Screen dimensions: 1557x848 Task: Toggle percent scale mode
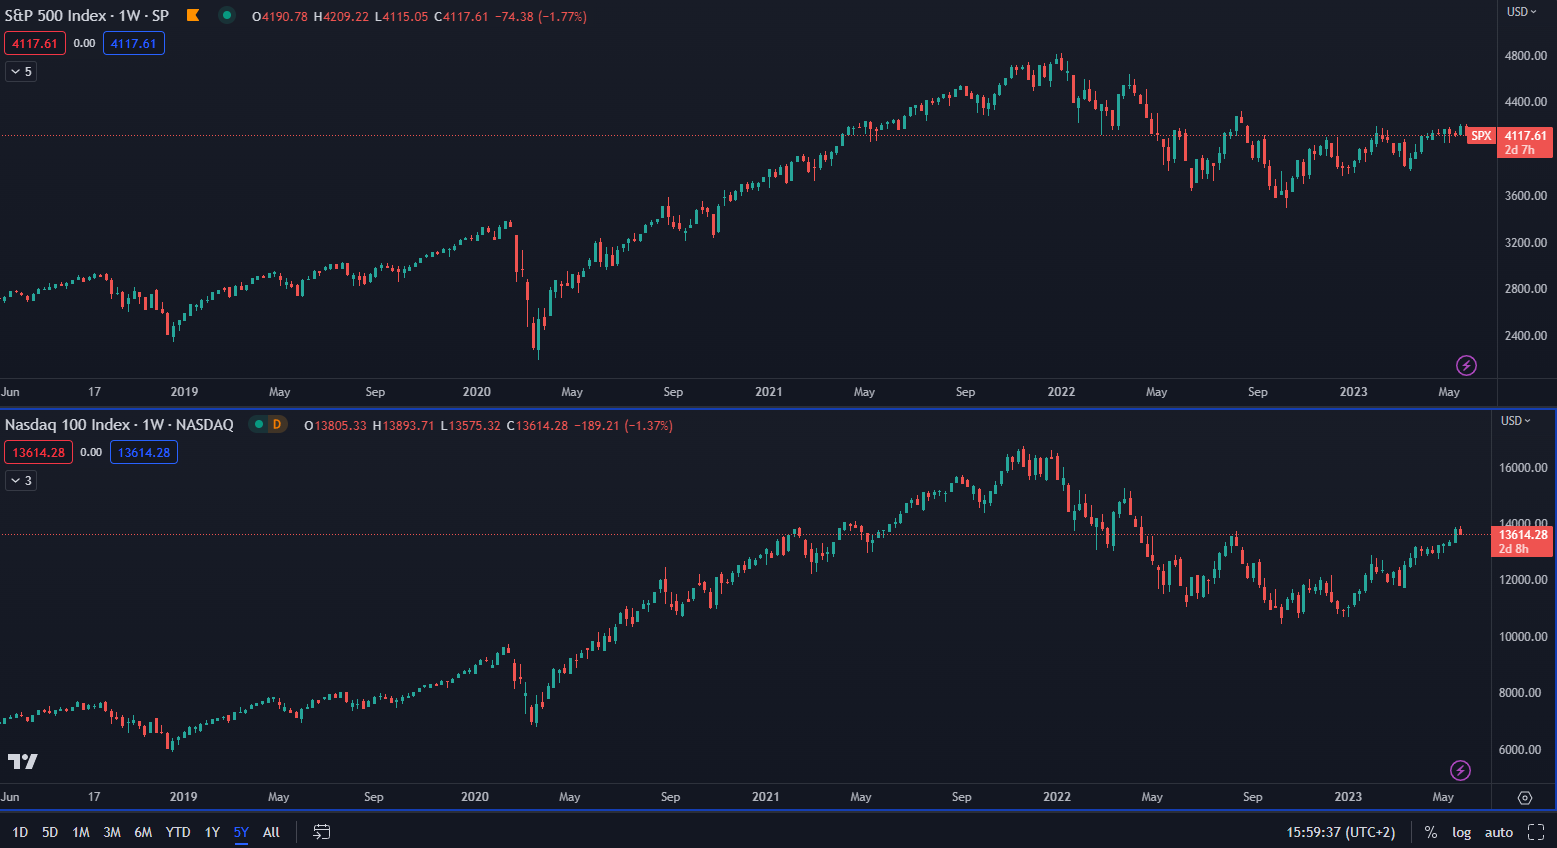click(1431, 832)
